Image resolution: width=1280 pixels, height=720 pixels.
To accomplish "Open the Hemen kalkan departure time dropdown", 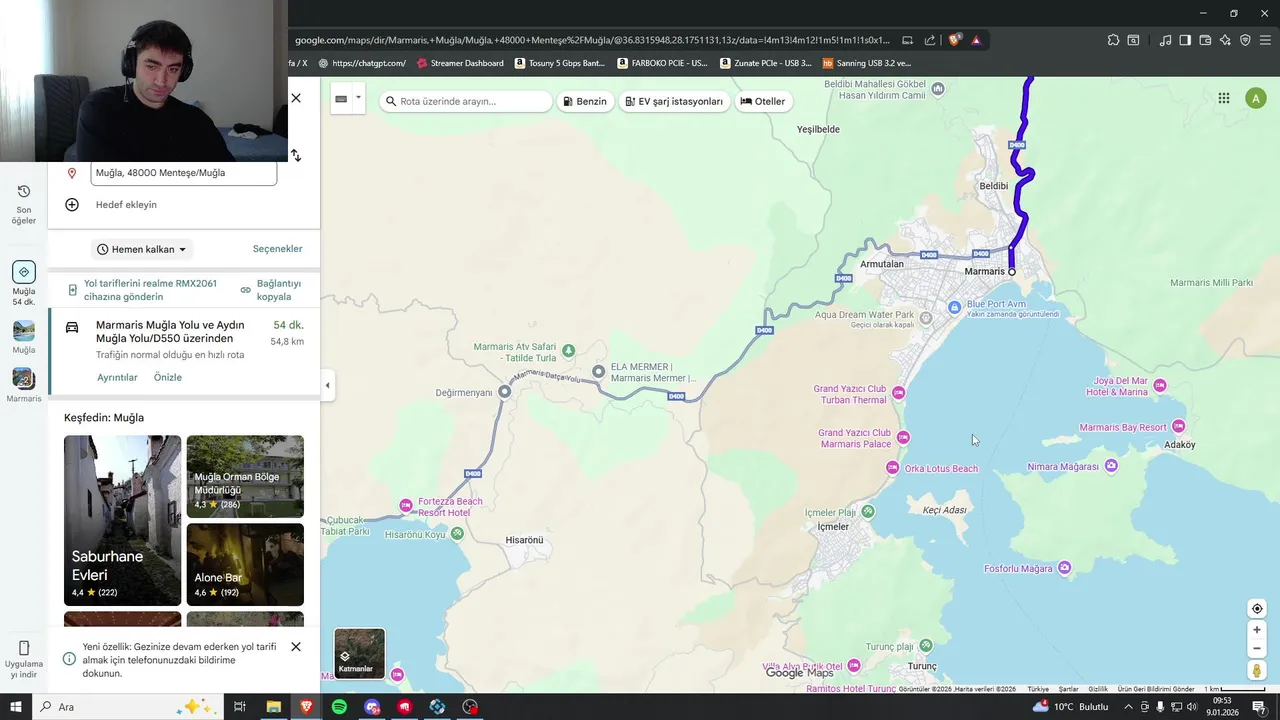I will point(142,249).
